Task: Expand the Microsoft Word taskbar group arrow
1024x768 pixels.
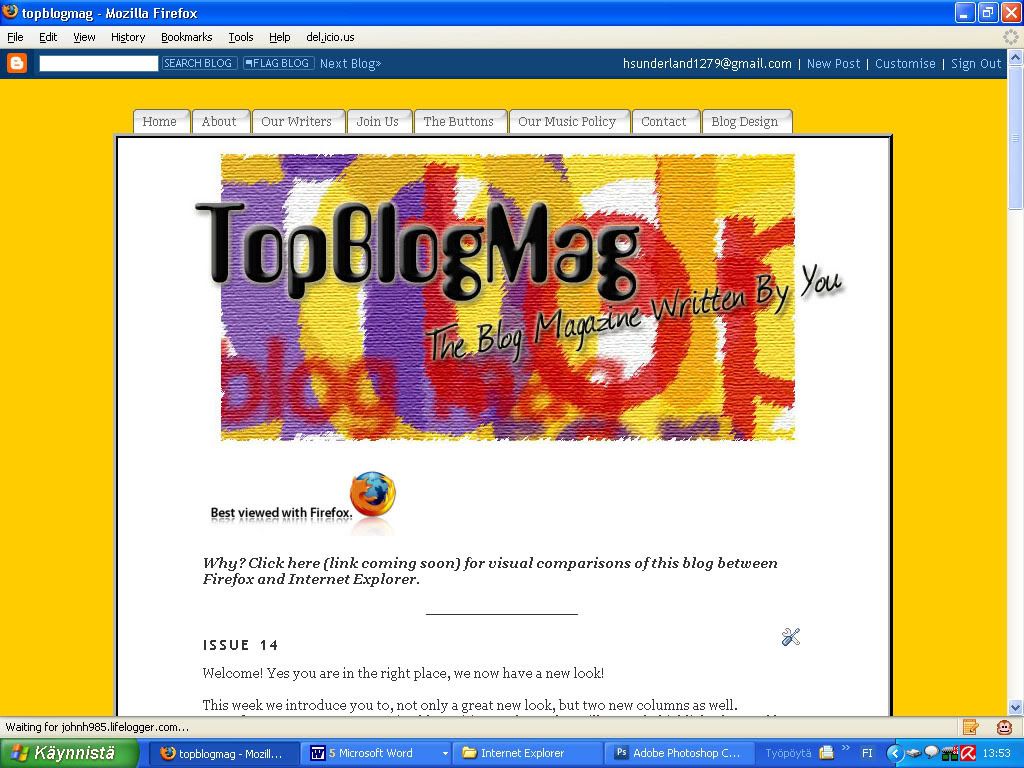Action: pos(445,754)
